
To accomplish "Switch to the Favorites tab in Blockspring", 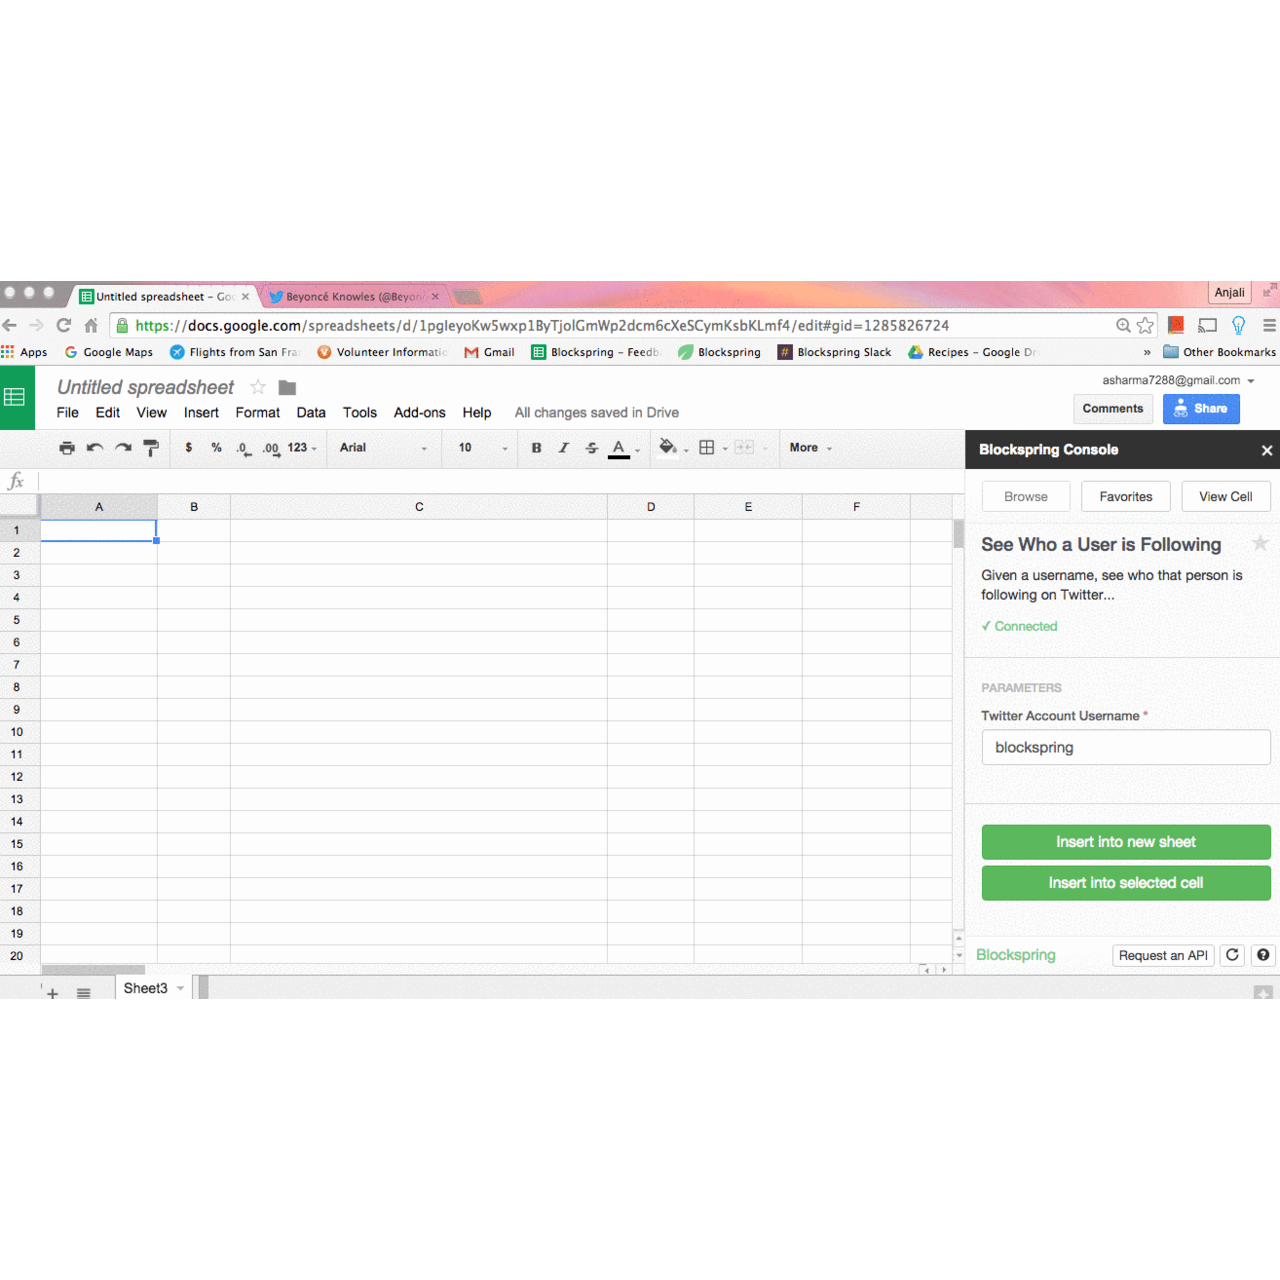I will tap(1125, 497).
